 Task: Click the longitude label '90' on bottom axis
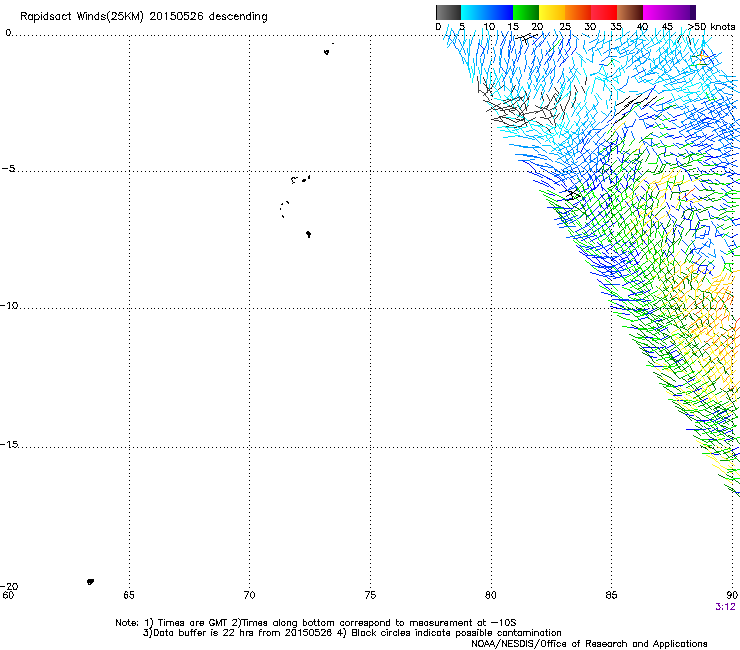tap(732, 595)
